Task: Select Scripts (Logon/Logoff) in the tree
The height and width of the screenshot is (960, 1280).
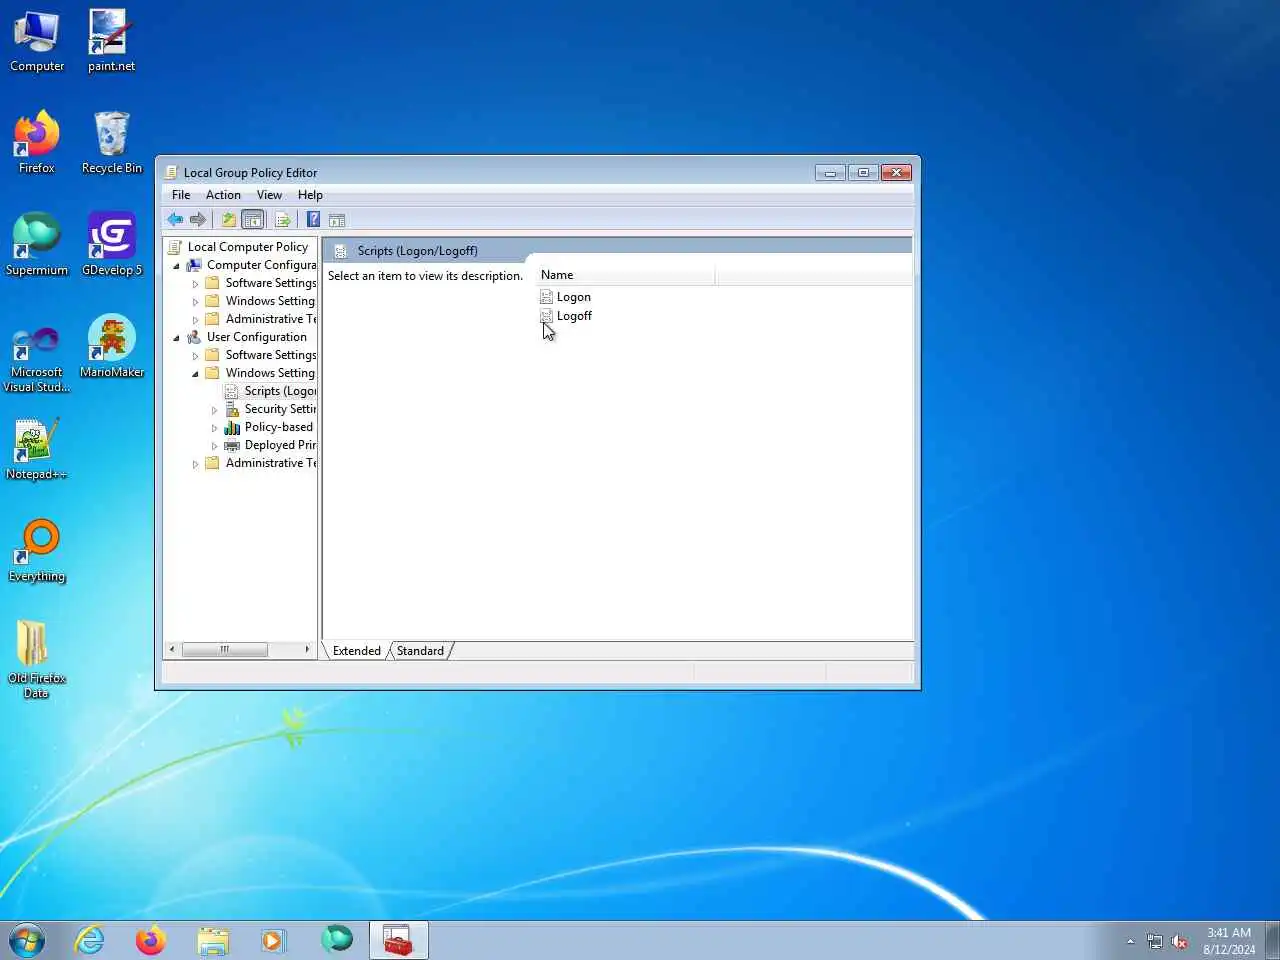Action: coord(280,391)
